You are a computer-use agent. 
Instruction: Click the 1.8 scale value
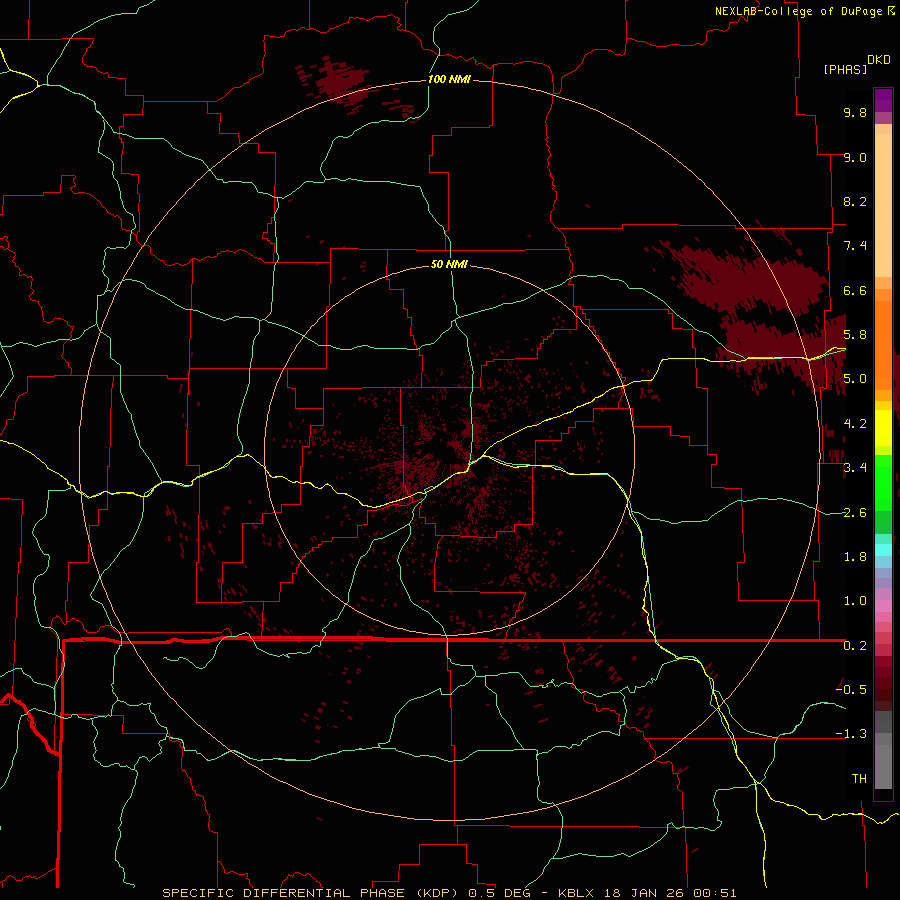[855, 557]
